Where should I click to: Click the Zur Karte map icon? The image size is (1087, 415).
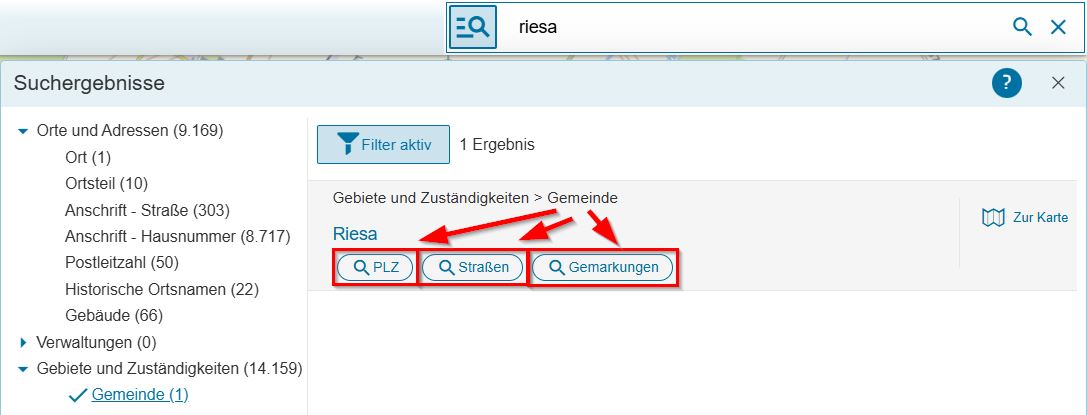pos(993,218)
